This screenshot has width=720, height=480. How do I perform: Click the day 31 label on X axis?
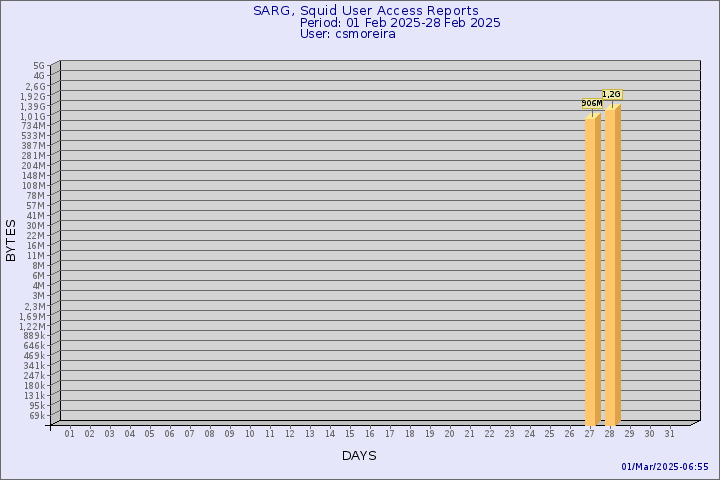[669, 433]
